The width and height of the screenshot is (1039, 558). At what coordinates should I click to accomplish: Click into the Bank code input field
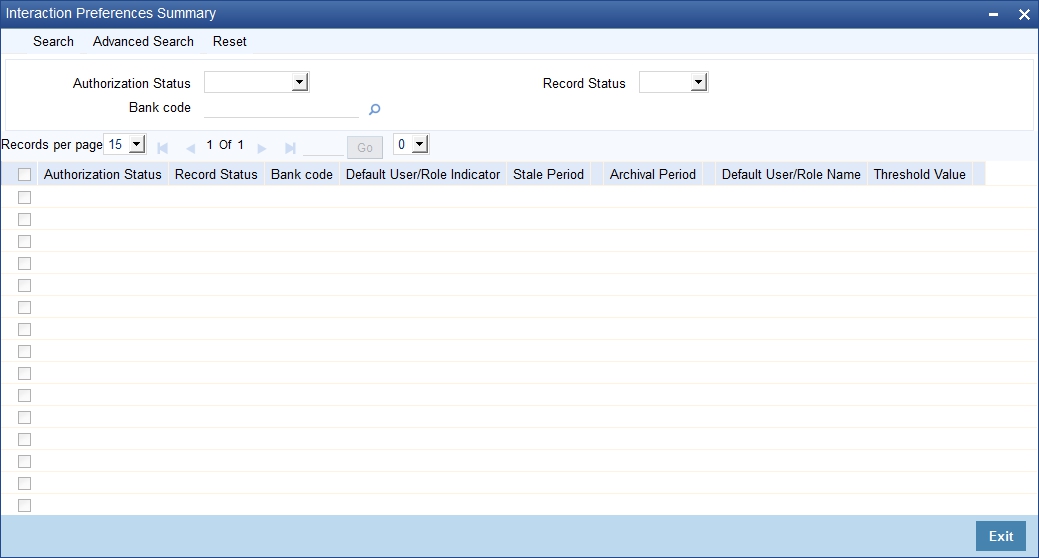point(281,108)
